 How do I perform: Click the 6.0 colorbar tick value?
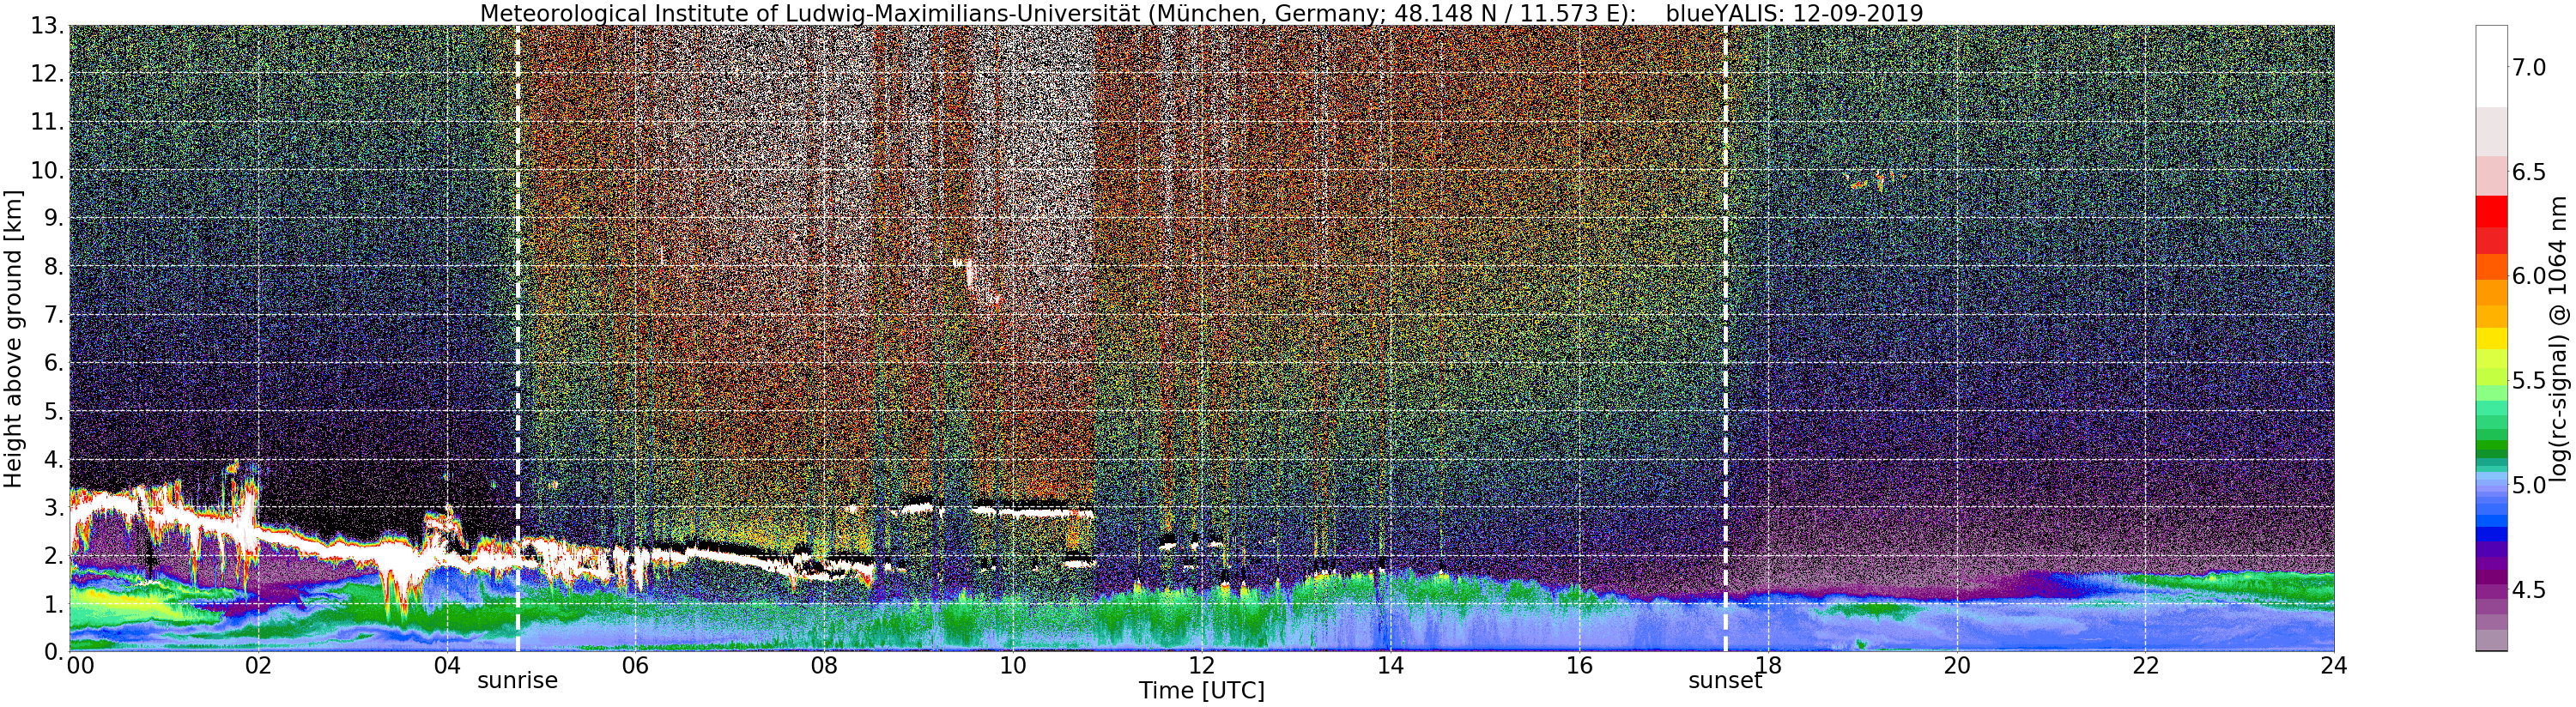point(2529,276)
